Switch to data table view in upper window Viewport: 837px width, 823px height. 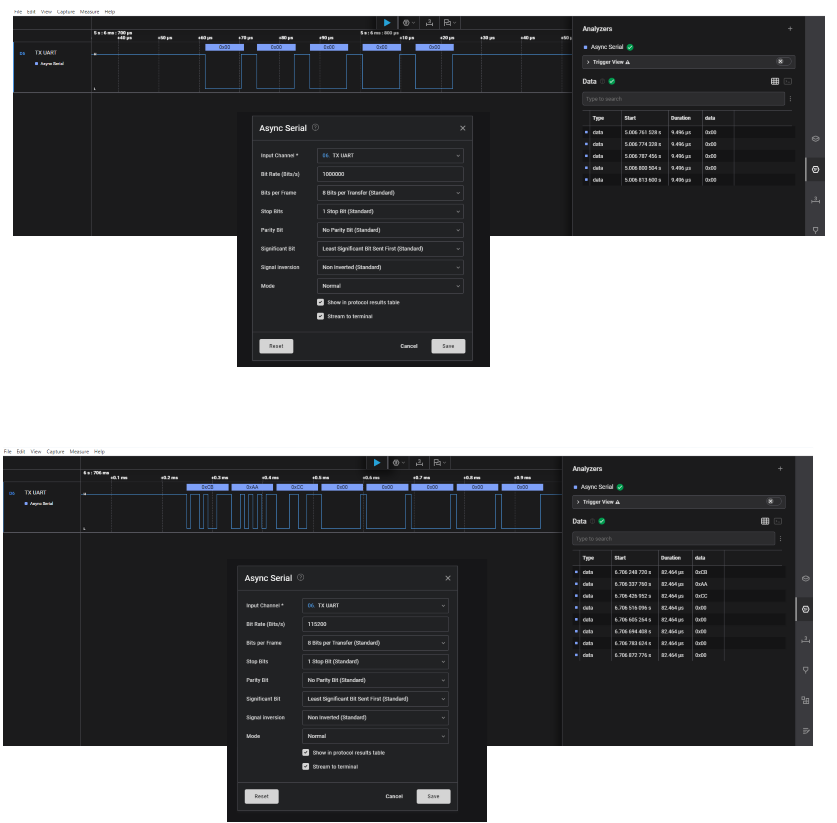tap(775, 82)
